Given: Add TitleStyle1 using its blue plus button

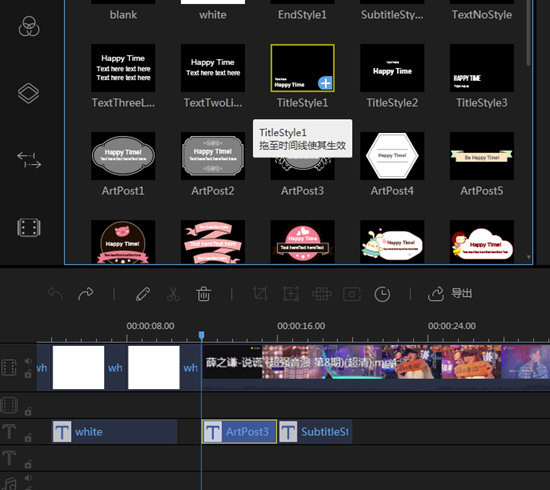Looking at the screenshot, I should click(325, 83).
